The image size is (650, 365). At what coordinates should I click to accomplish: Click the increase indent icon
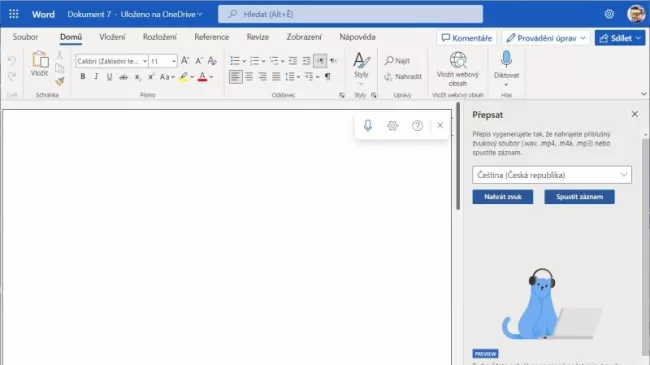tap(306, 61)
